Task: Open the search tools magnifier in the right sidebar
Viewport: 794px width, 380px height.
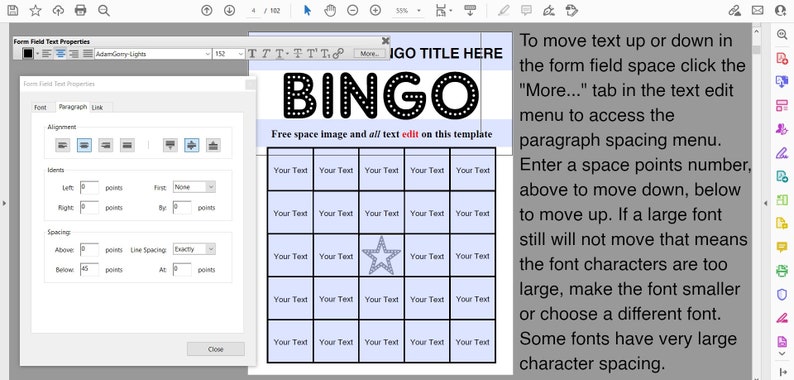Action: tap(782, 34)
